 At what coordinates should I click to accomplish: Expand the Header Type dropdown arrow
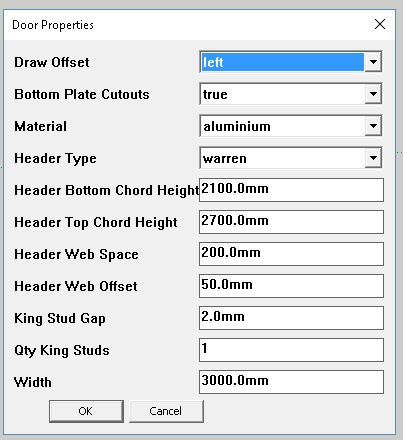[x=373, y=158]
